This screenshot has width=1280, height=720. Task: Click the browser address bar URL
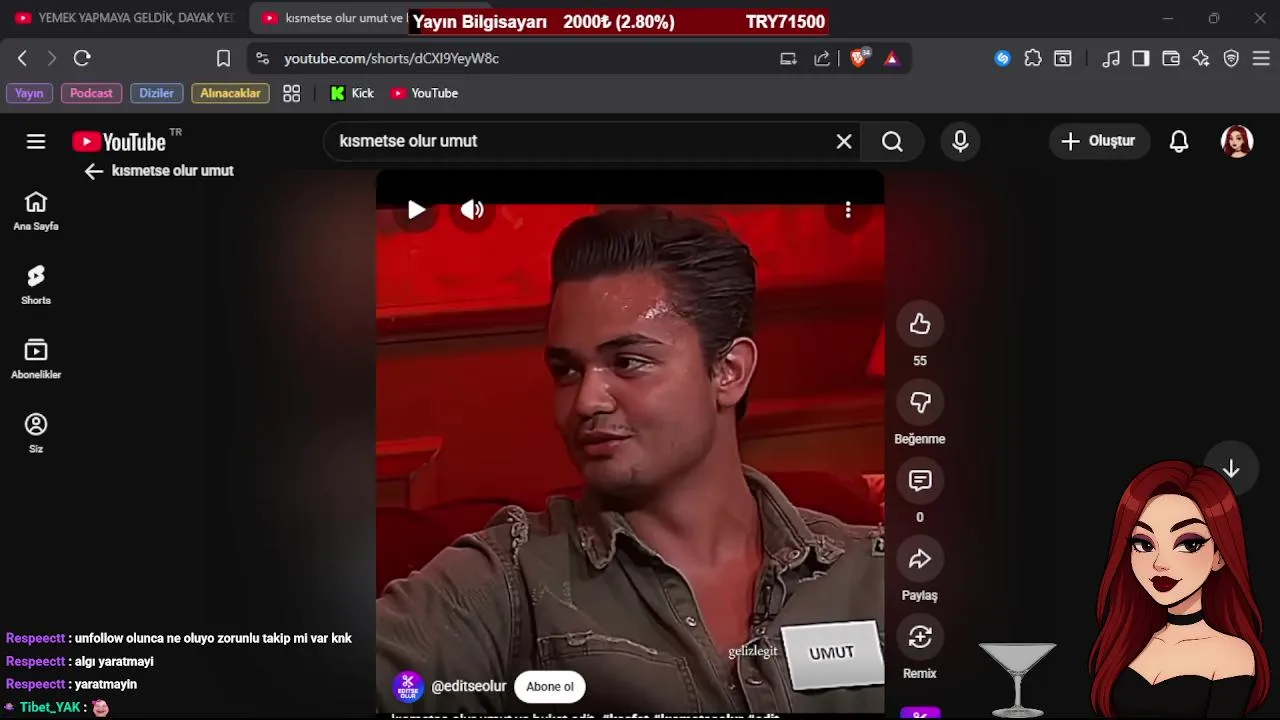pyautogui.click(x=392, y=59)
